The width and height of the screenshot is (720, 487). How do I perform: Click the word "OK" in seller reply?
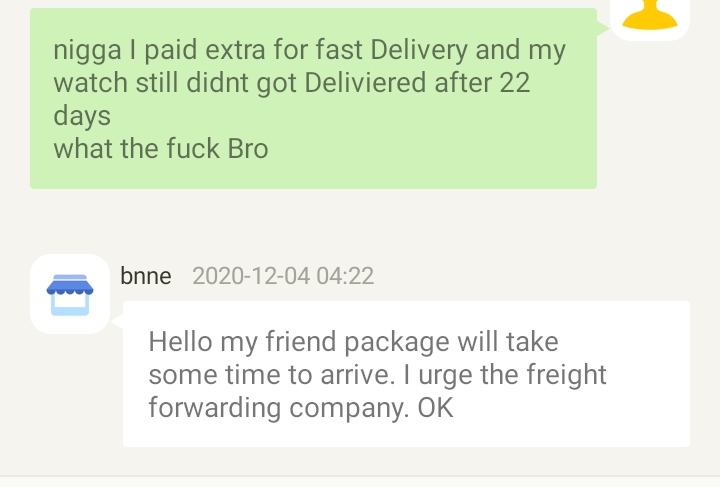436,408
